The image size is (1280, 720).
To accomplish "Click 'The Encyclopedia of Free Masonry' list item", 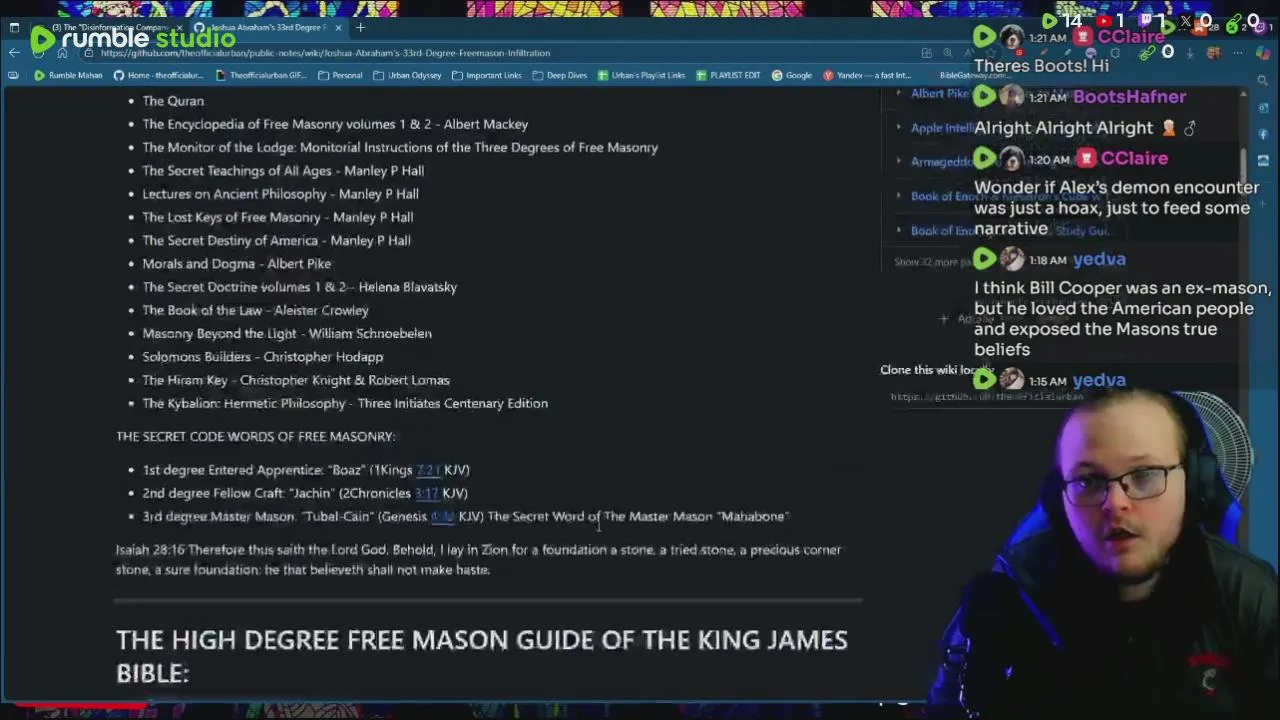I will [x=335, y=124].
